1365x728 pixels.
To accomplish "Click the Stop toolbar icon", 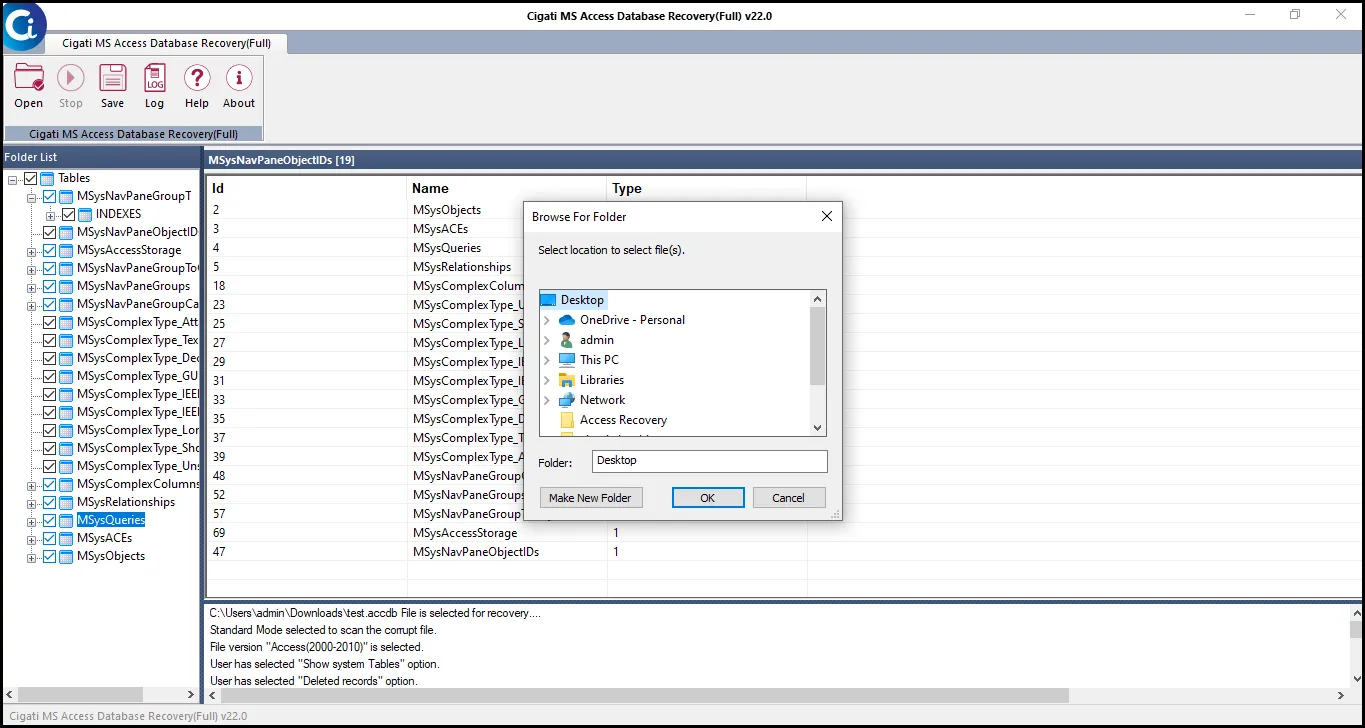I will (71, 78).
